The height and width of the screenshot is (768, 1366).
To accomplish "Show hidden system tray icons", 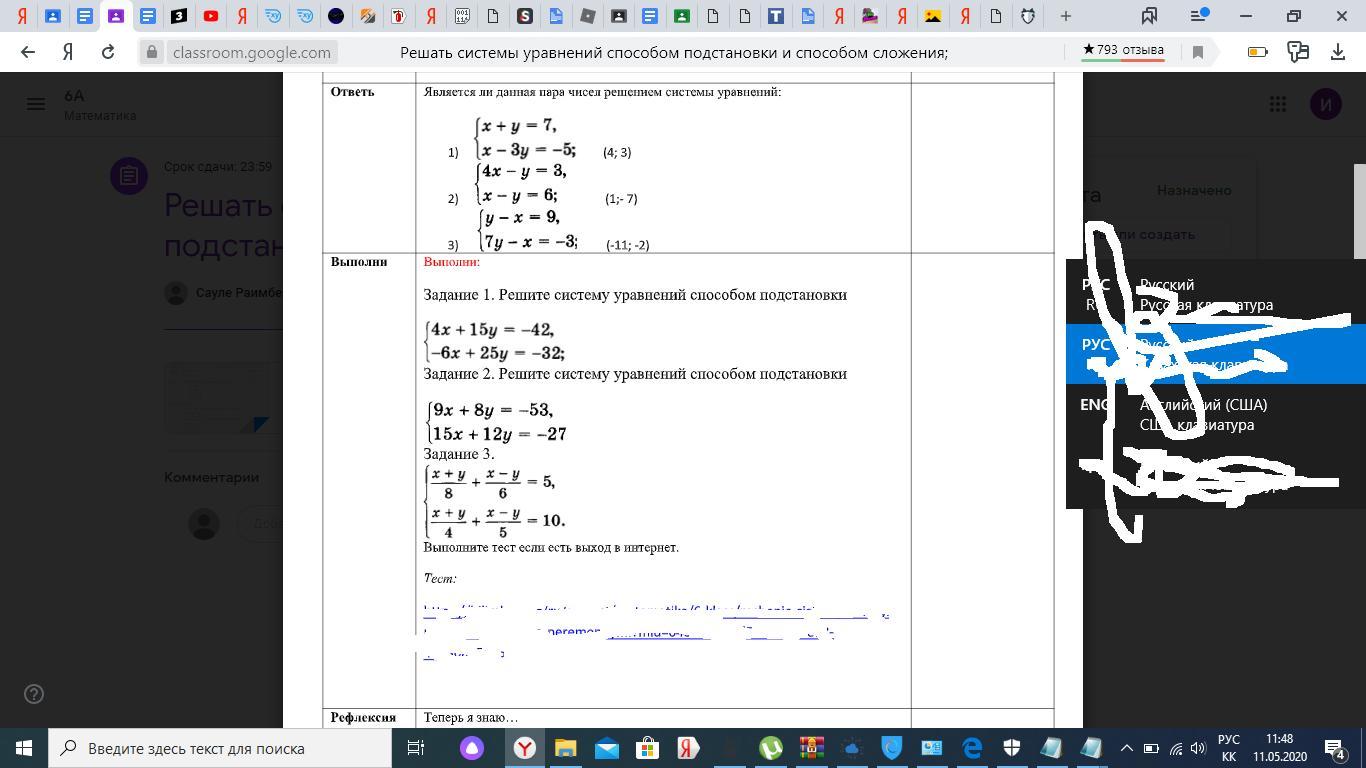I will (x=1126, y=748).
